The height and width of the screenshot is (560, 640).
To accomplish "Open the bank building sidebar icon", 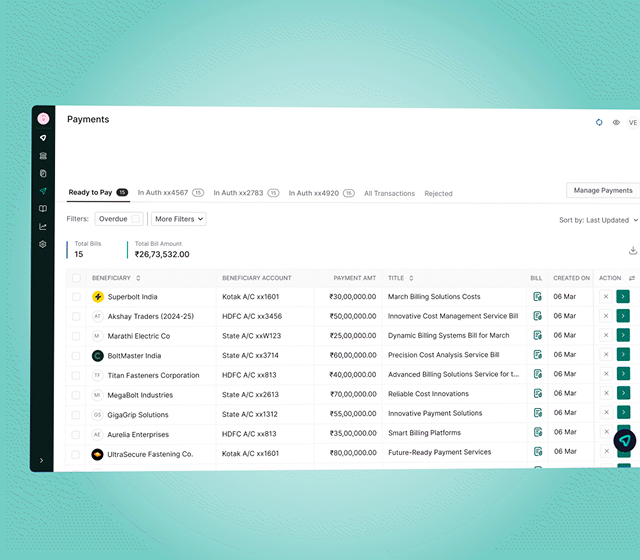I will [x=43, y=156].
